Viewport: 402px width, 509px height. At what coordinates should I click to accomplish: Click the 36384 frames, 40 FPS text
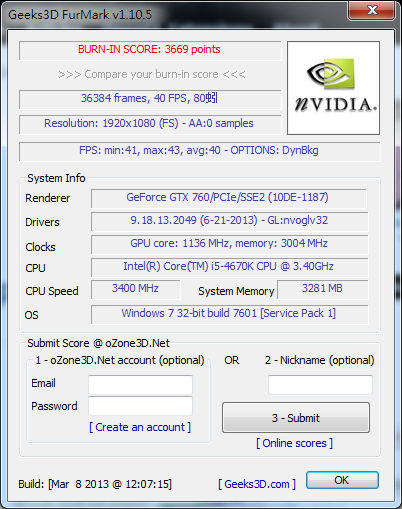pos(149,98)
